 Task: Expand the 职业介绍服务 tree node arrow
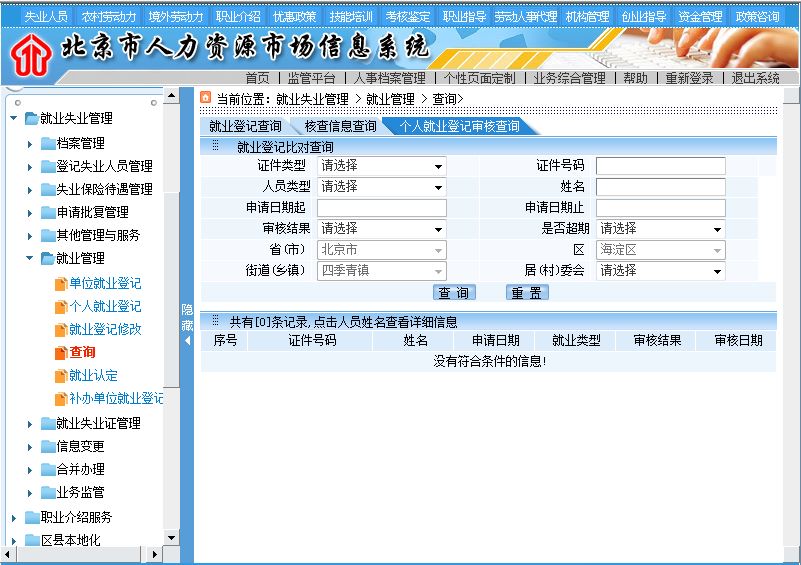[14, 518]
